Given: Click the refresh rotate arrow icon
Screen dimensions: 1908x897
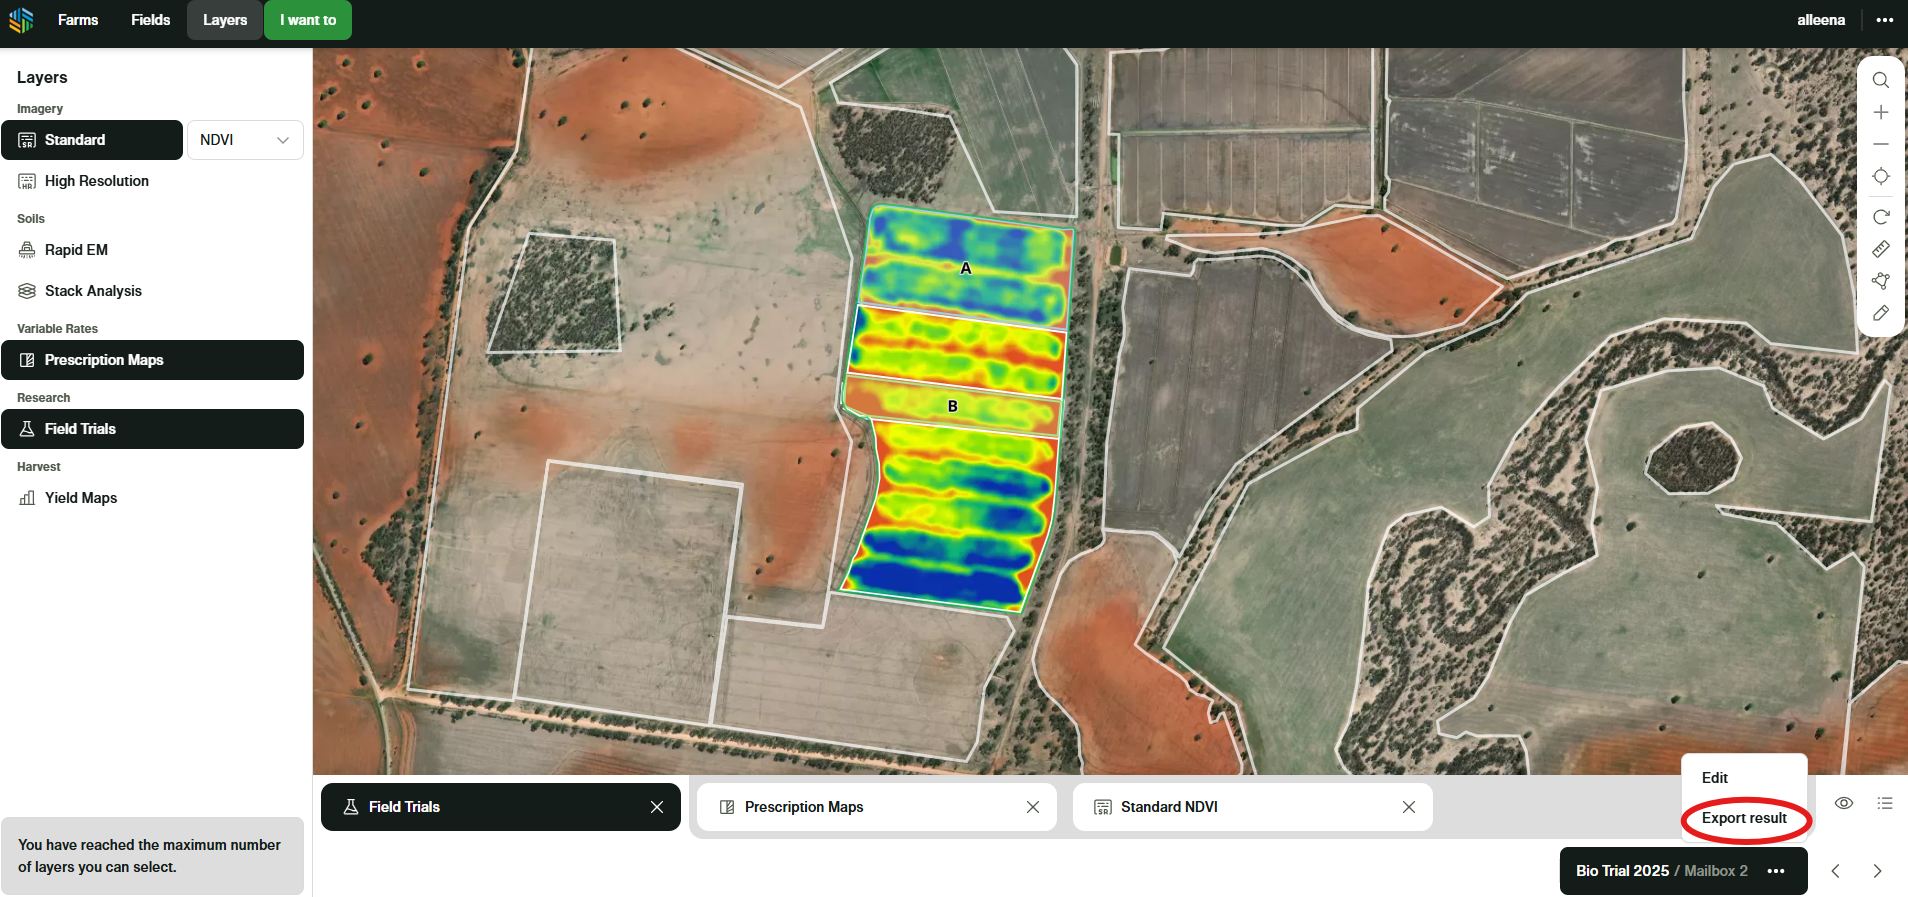Looking at the screenshot, I should 1880,217.
